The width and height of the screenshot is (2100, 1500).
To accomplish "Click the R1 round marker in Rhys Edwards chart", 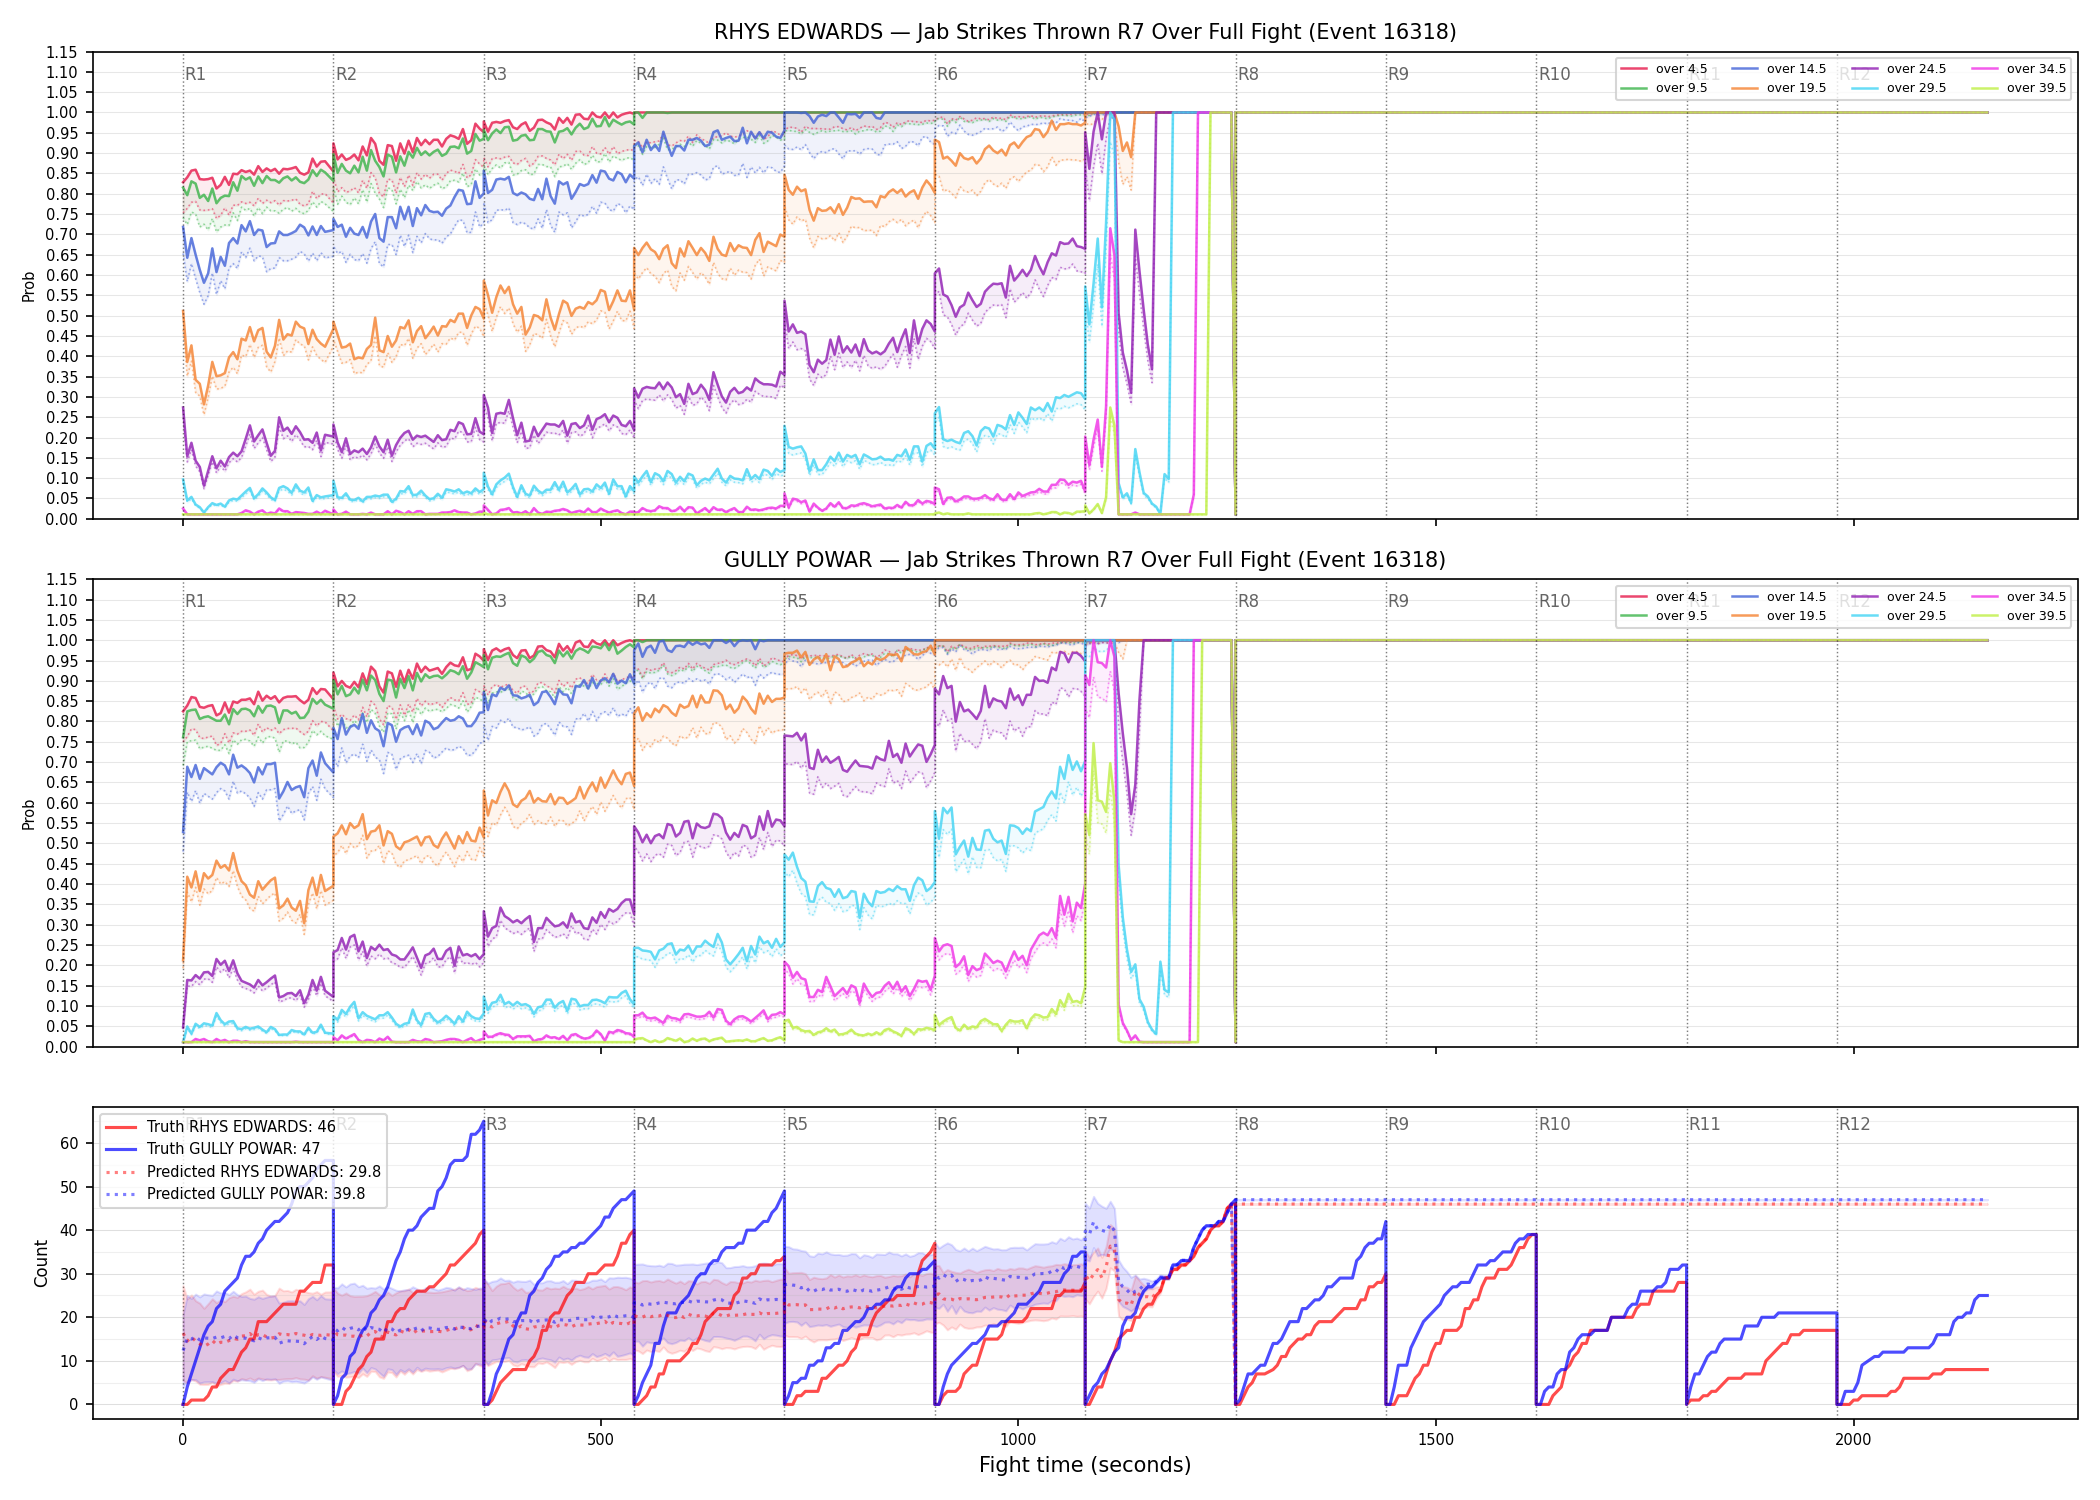I will coord(195,74).
